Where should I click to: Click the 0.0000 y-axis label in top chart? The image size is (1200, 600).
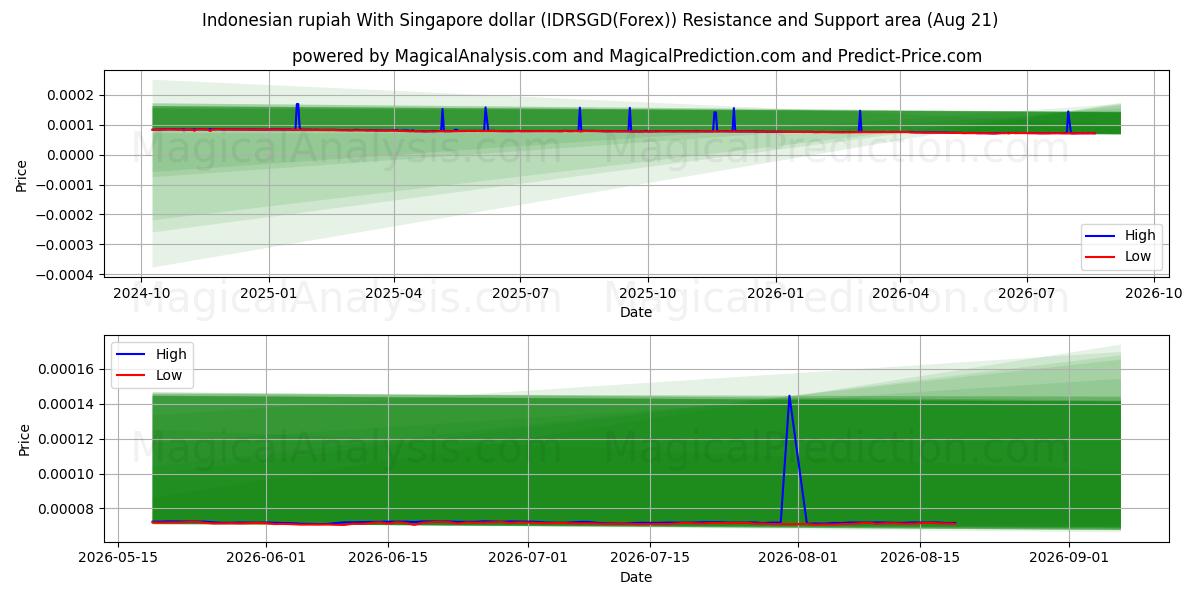71,155
